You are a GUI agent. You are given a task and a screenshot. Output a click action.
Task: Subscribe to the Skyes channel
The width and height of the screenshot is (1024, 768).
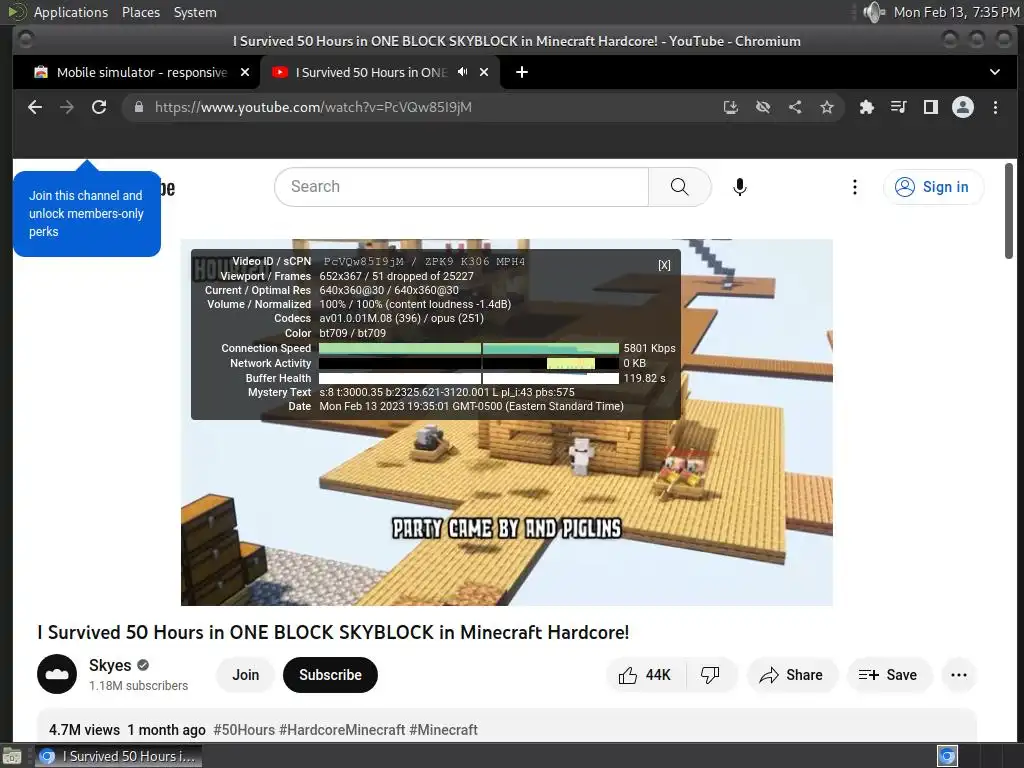pyautogui.click(x=330, y=675)
